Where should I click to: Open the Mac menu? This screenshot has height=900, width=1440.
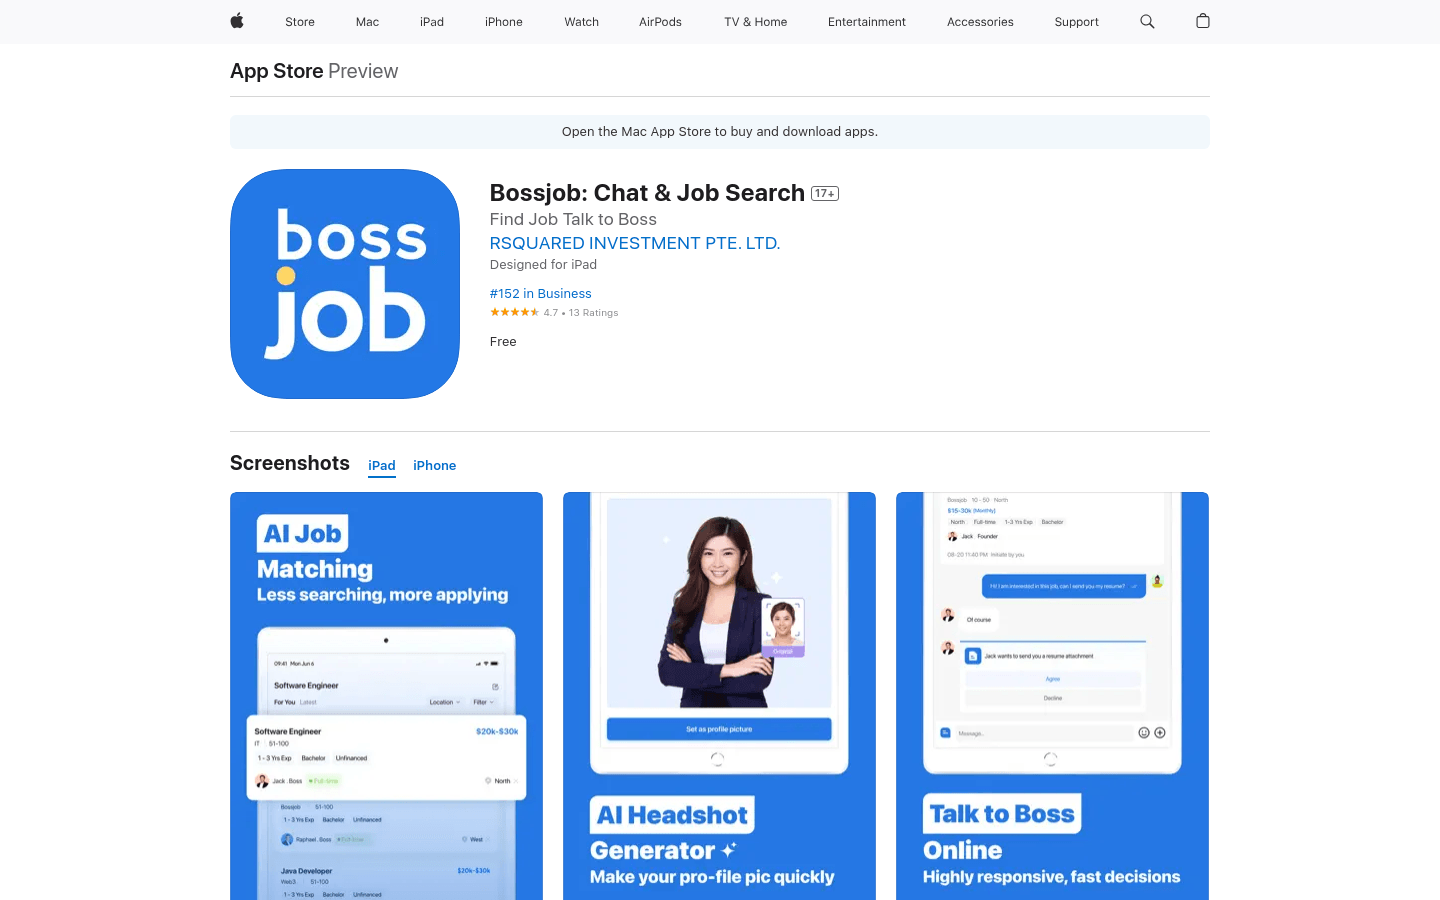pyautogui.click(x=367, y=22)
